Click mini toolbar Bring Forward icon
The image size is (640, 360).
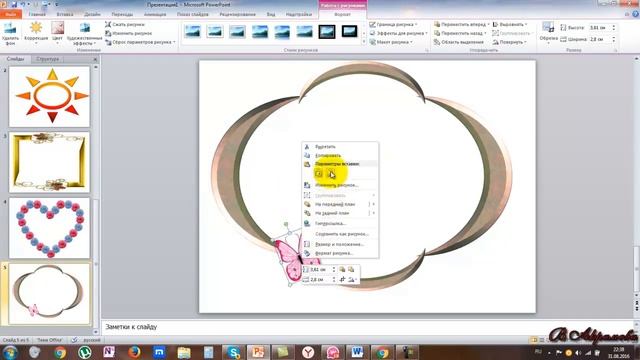click(x=342, y=269)
